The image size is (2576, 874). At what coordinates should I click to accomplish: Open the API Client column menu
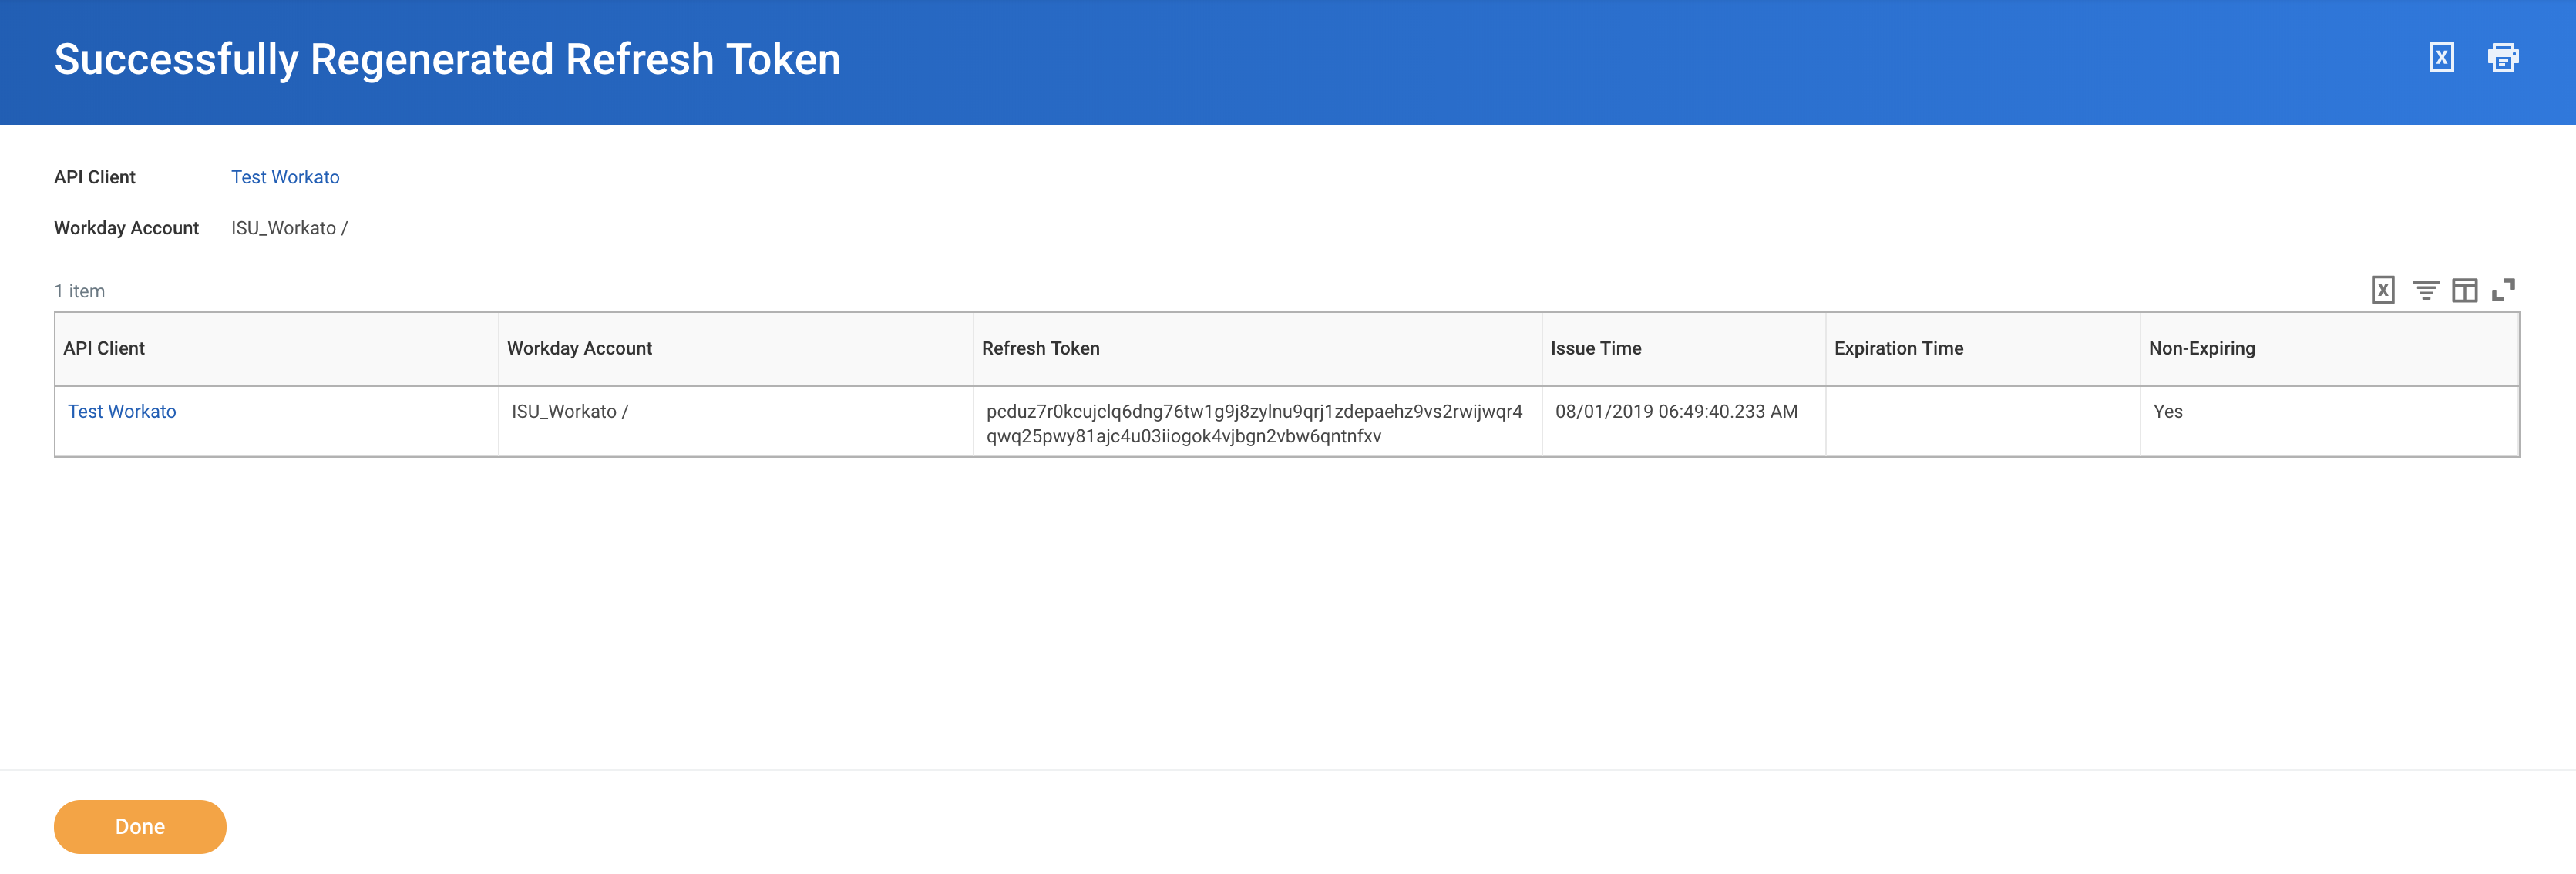(103, 348)
